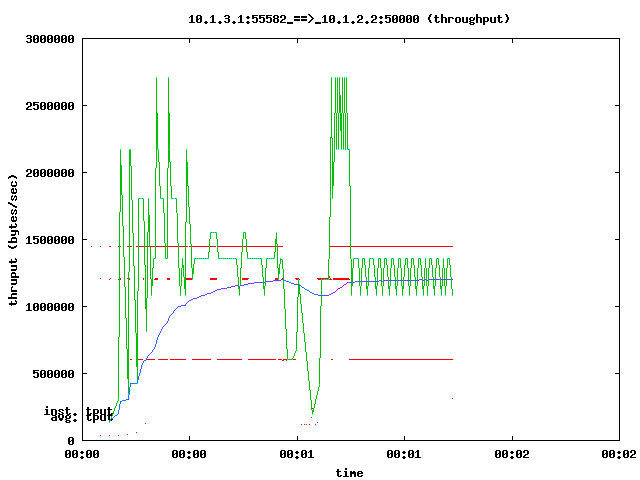Select the 500000 y-axis tick label
Screen dimensions: 640x480
(54, 374)
